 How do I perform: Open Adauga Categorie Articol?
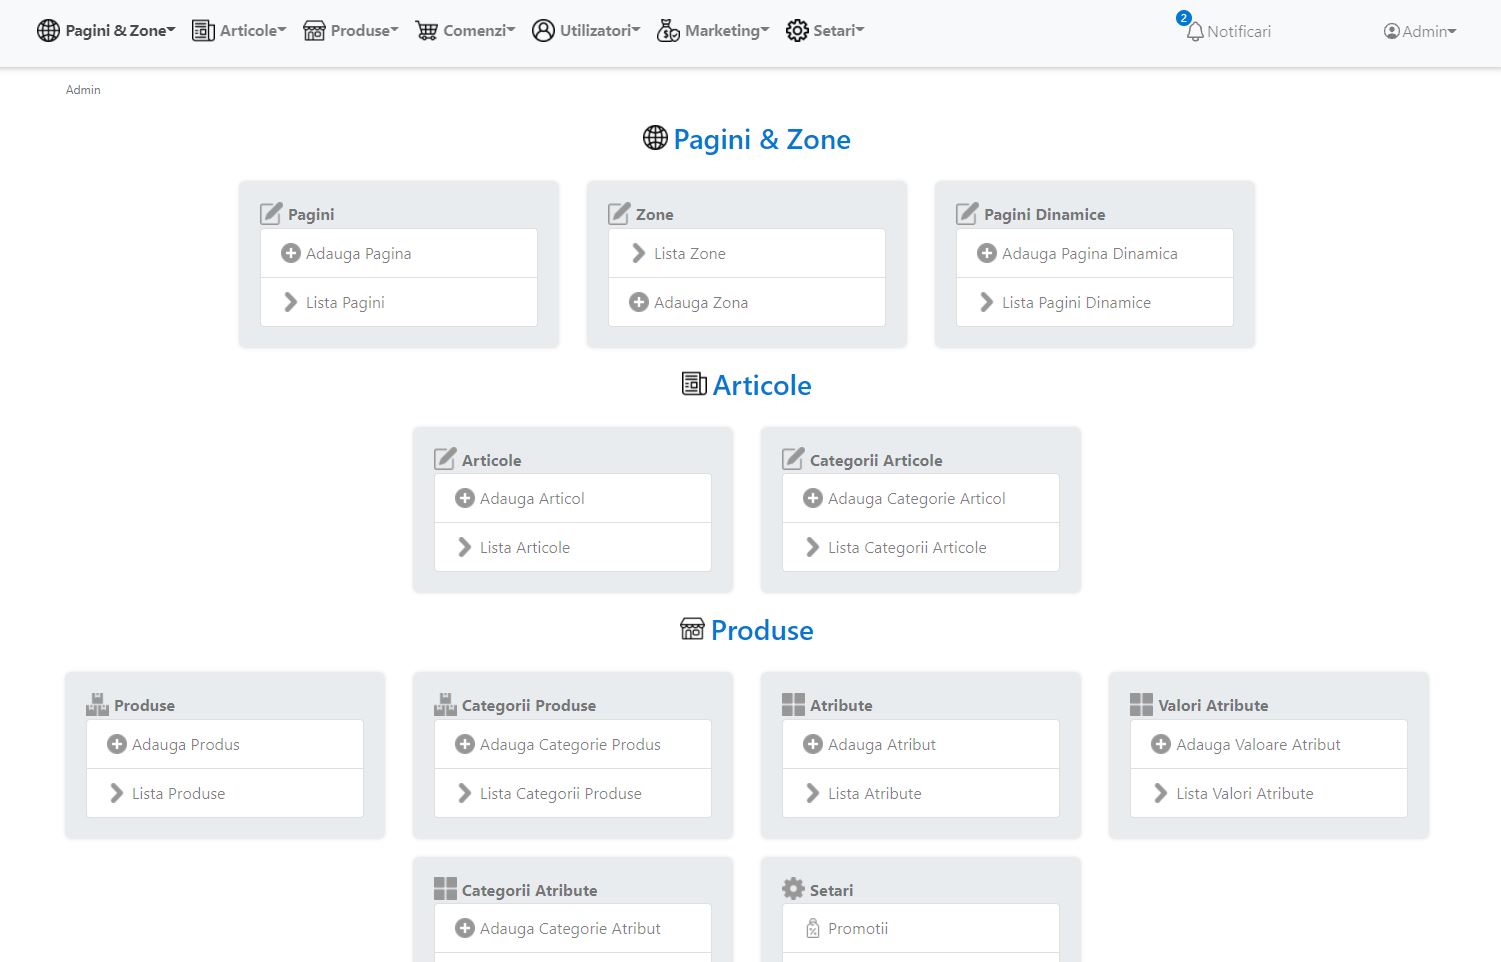point(921,498)
